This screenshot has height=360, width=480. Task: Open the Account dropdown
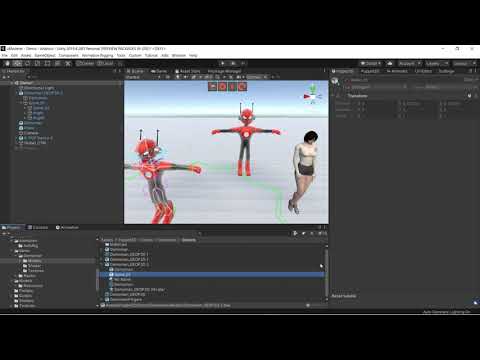tap(409, 63)
